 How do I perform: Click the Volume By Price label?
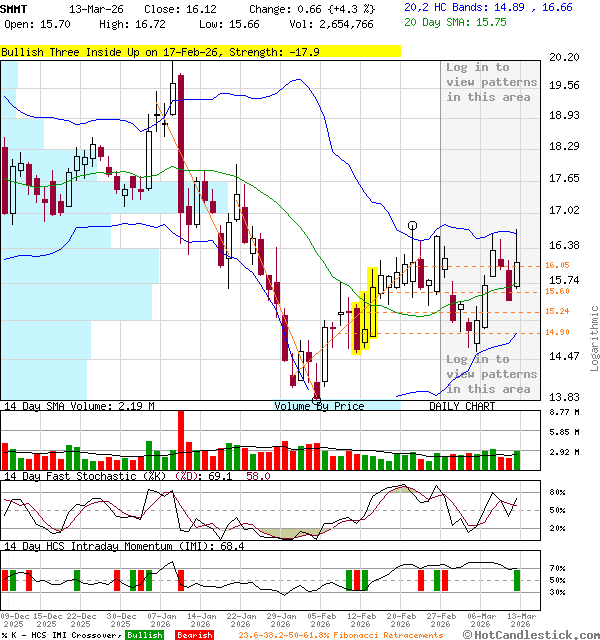pos(319,406)
